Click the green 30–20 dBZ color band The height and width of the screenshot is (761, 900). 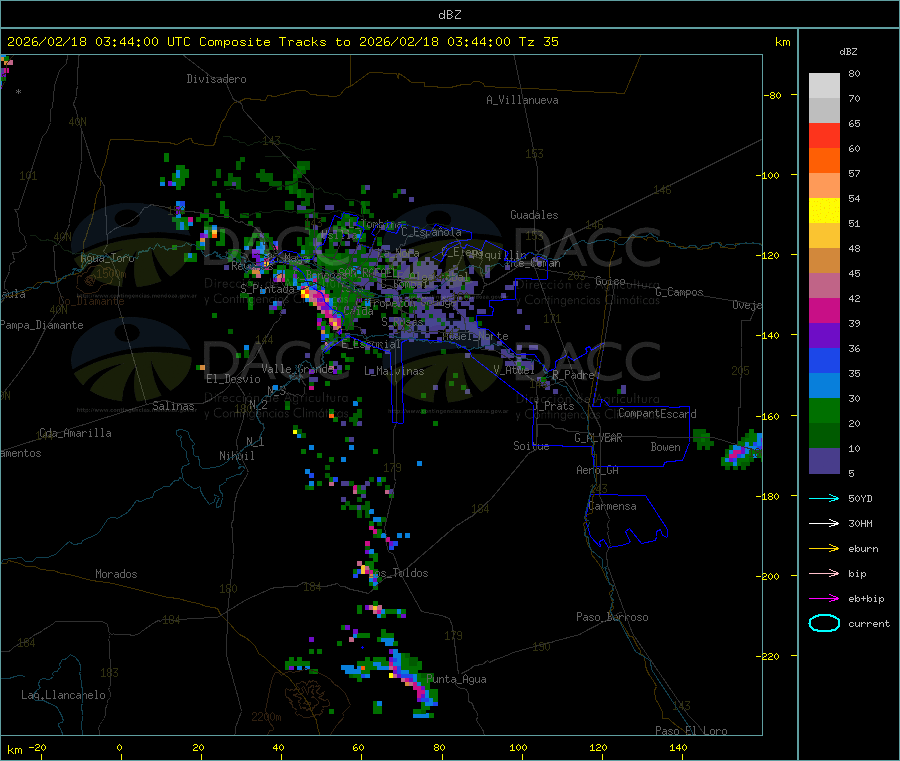824,410
